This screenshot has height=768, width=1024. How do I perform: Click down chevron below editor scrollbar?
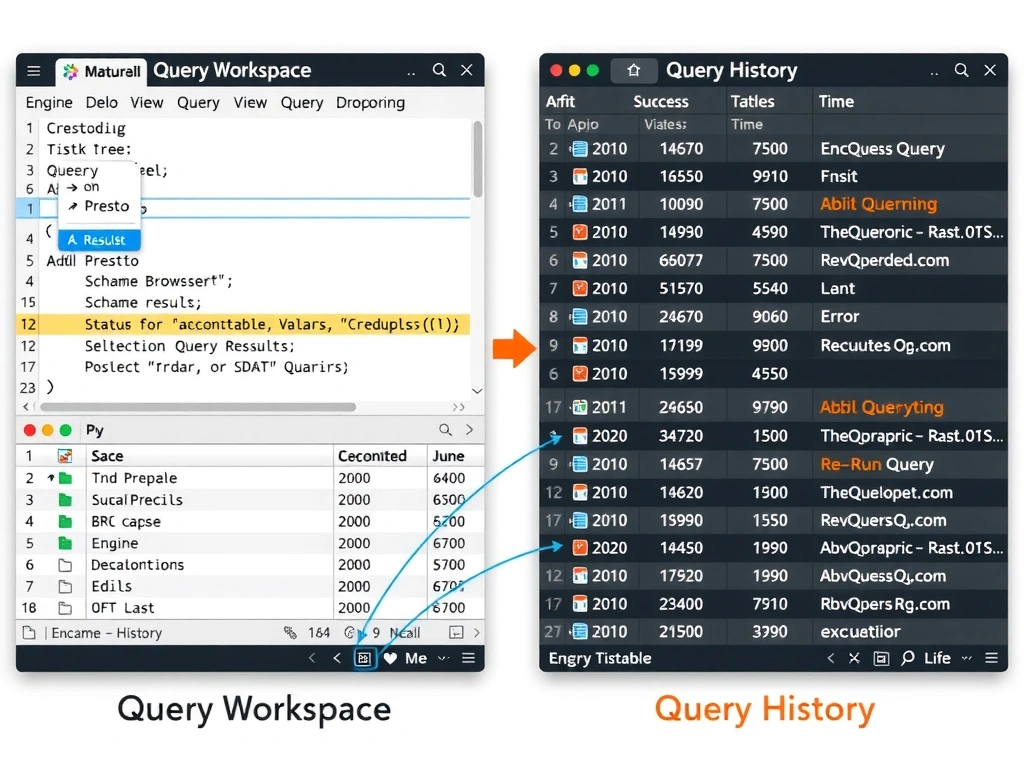click(477, 391)
